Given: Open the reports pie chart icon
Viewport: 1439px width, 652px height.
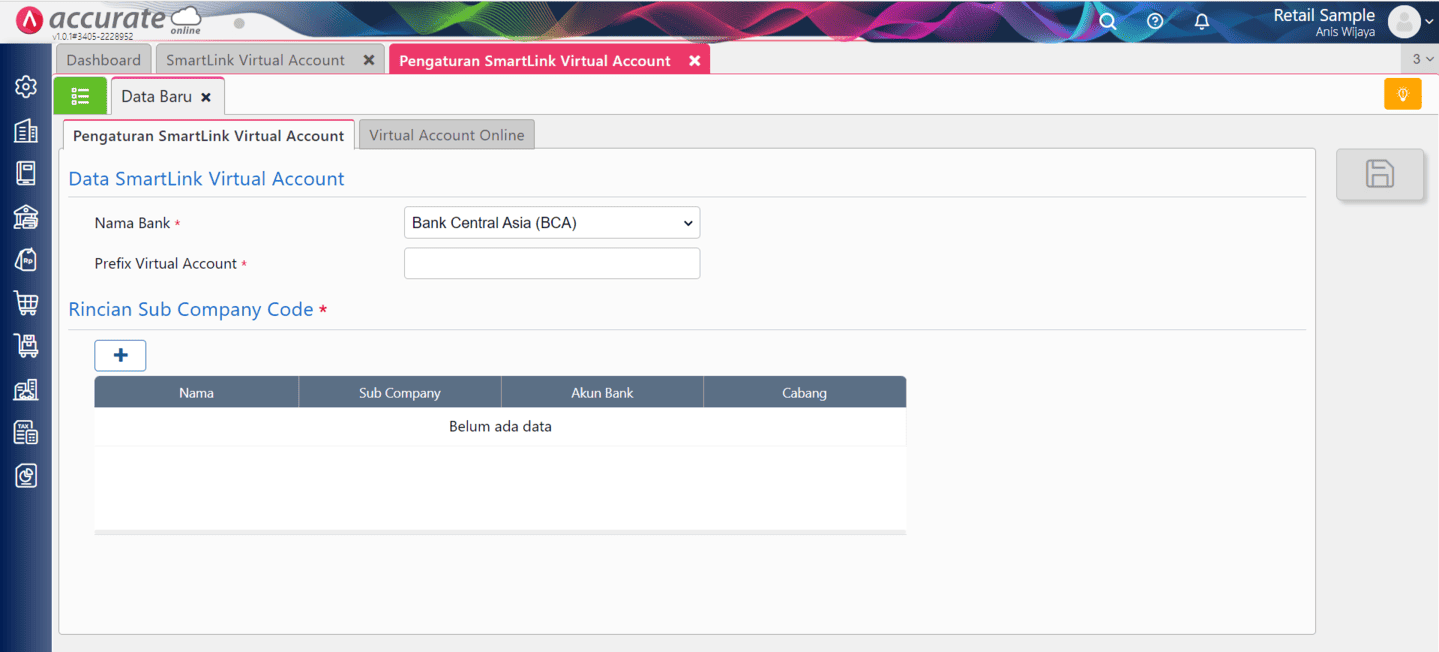Looking at the screenshot, I should (x=26, y=476).
